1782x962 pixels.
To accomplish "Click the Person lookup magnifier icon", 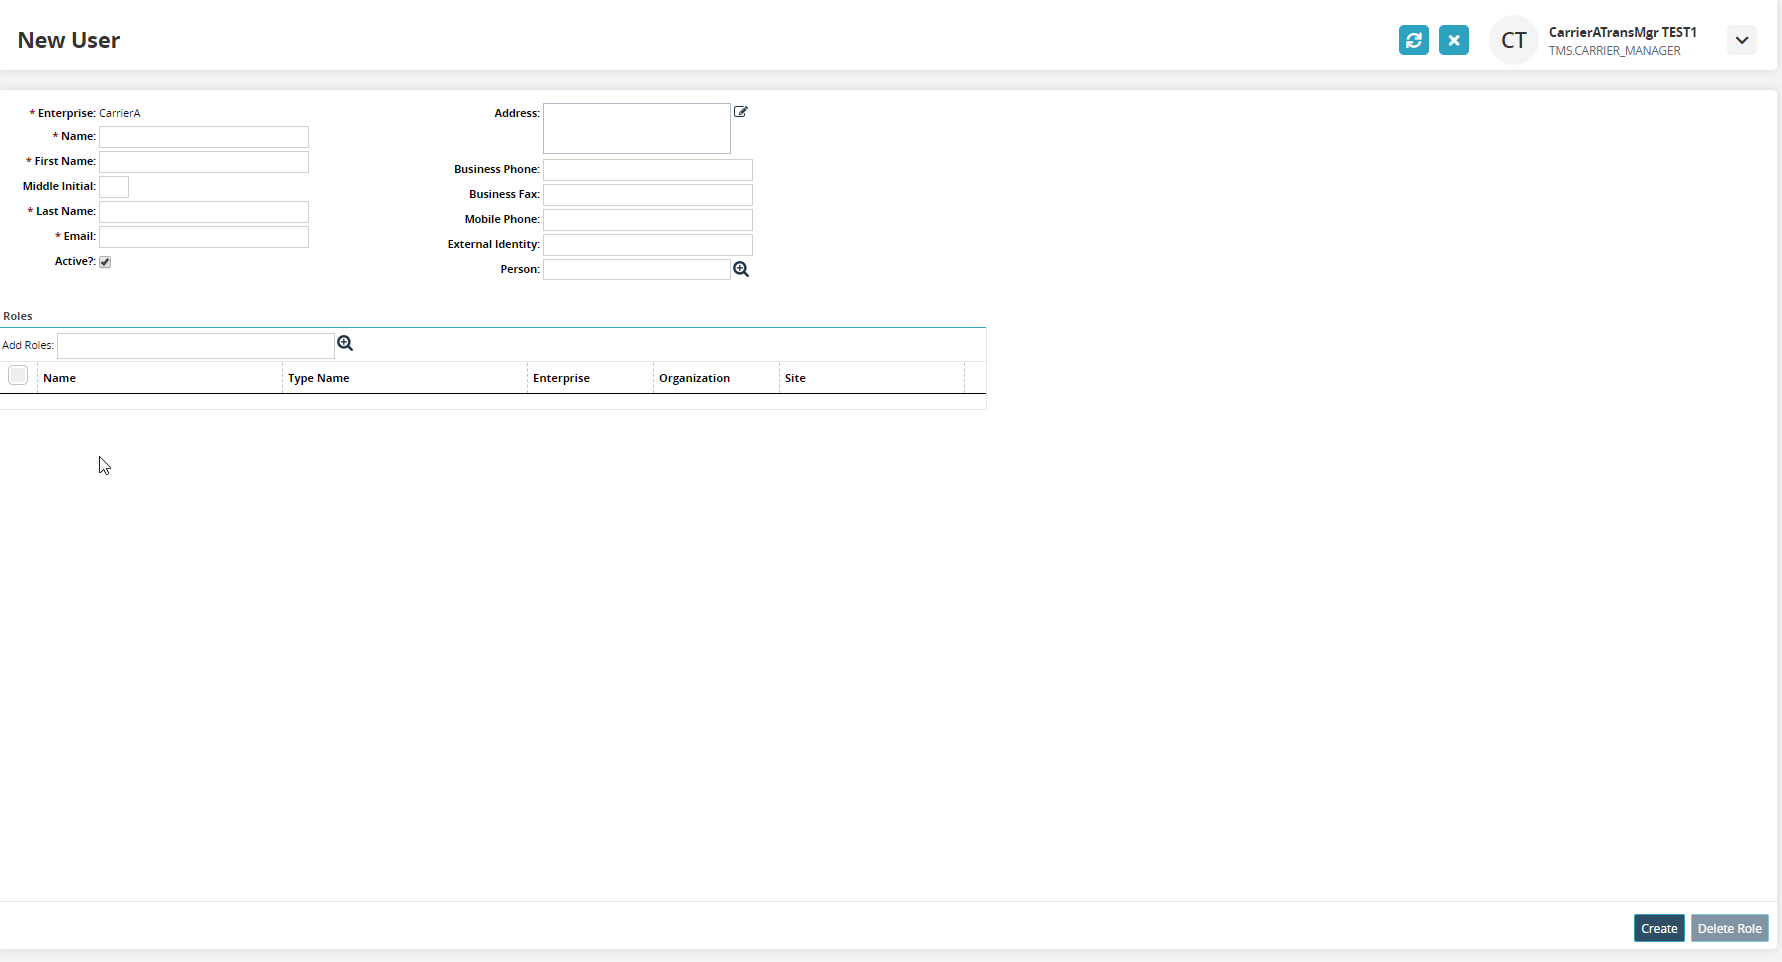I will [741, 269].
